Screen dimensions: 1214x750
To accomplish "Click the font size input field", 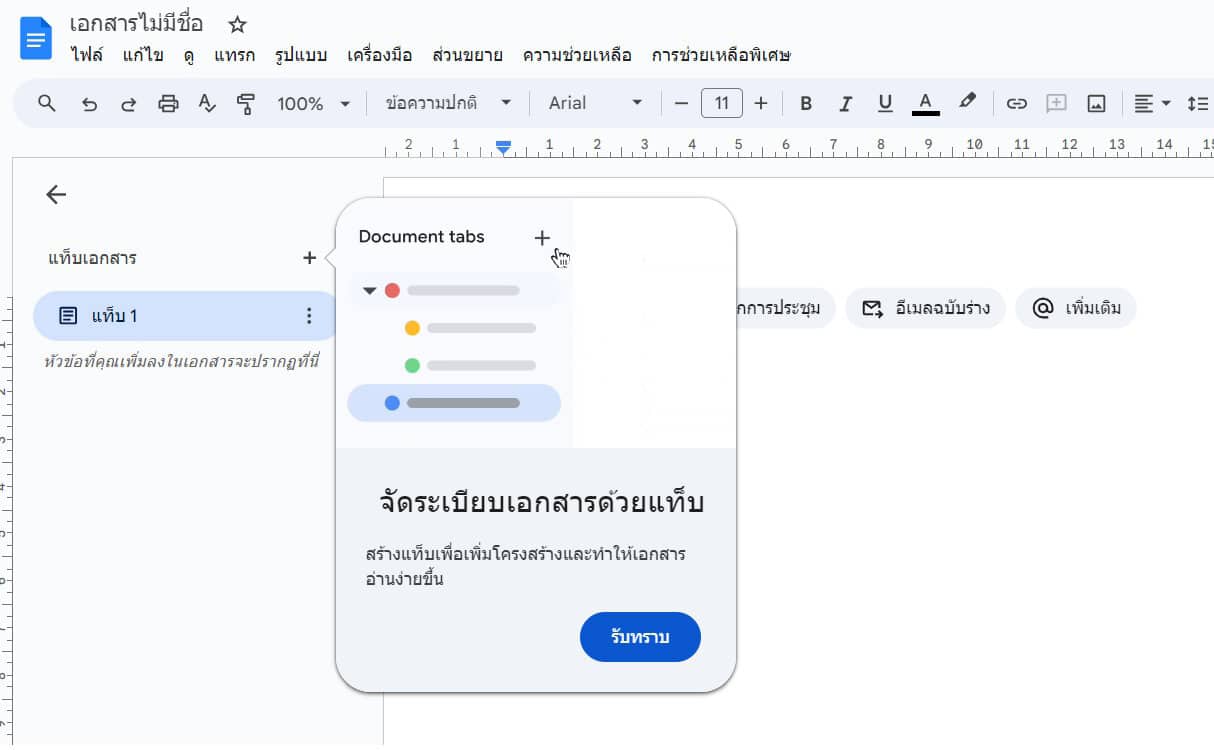I will pos(722,103).
